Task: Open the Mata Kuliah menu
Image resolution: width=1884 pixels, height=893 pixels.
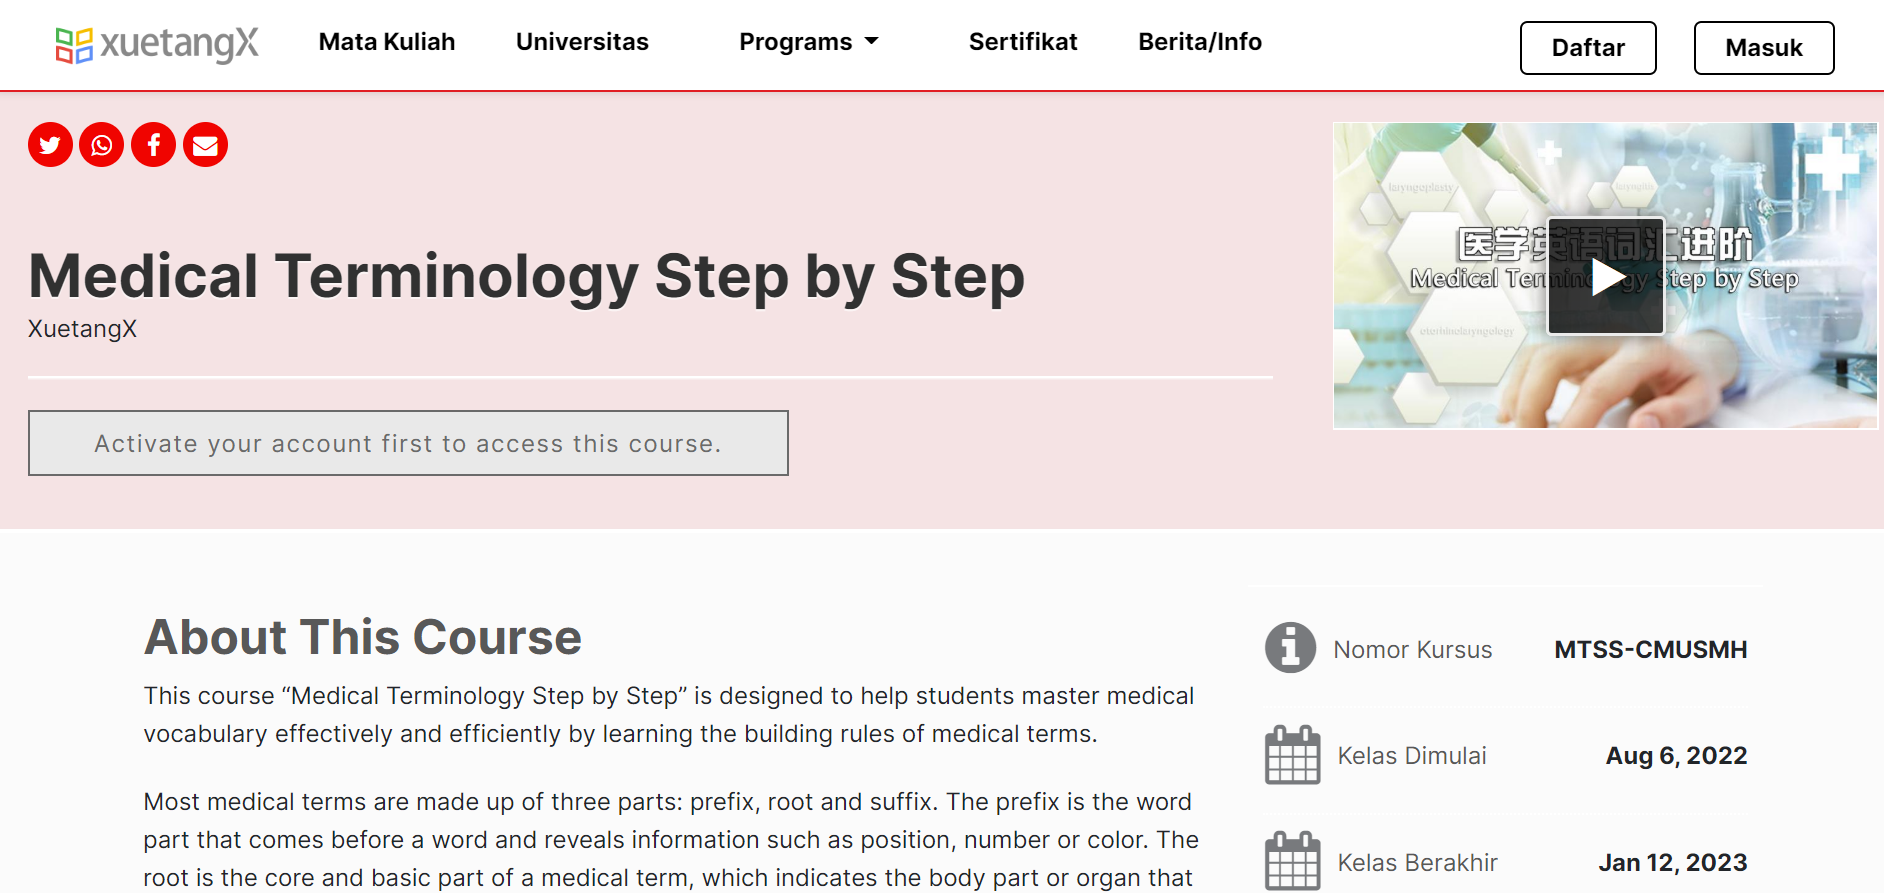Action: click(387, 42)
